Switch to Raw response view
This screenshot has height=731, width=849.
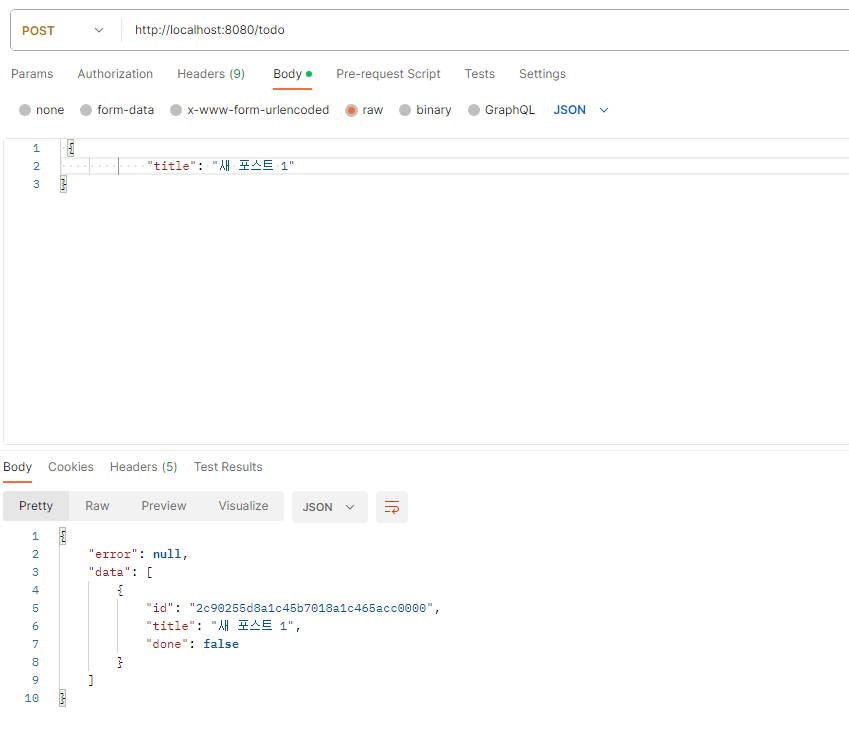(x=97, y=506)
